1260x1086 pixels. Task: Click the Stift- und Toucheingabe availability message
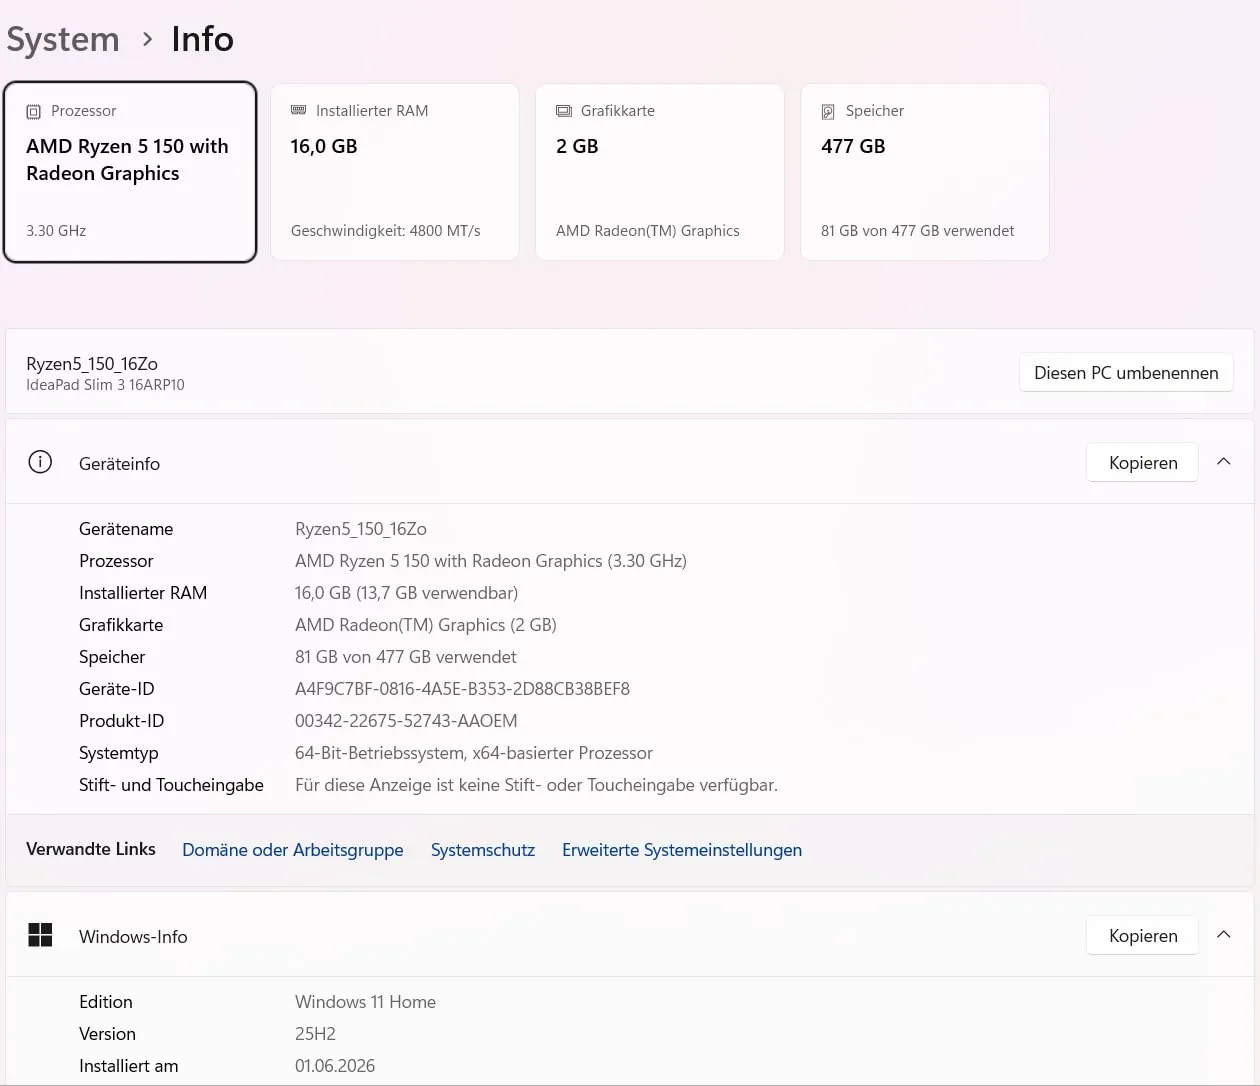(x=536, y=785)
